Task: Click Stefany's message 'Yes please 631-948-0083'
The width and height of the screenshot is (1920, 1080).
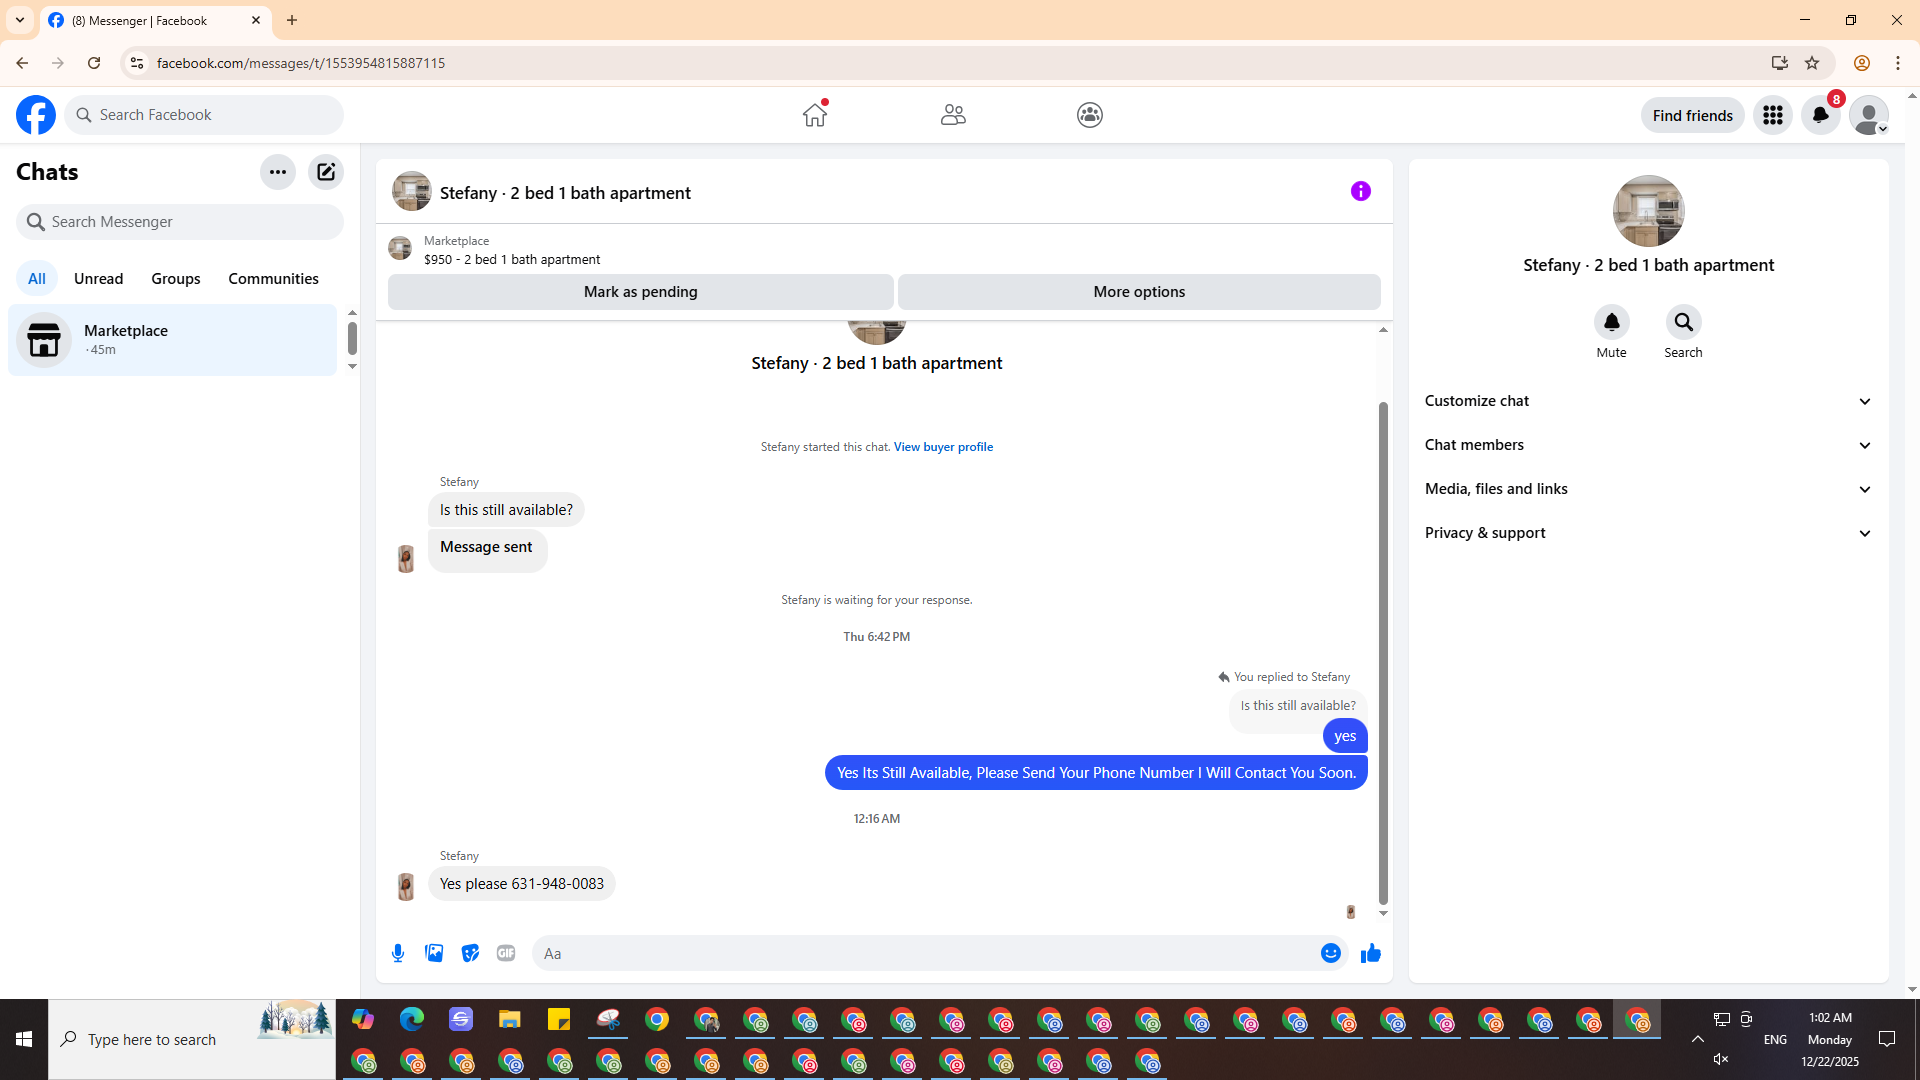Action: [522, 884]
